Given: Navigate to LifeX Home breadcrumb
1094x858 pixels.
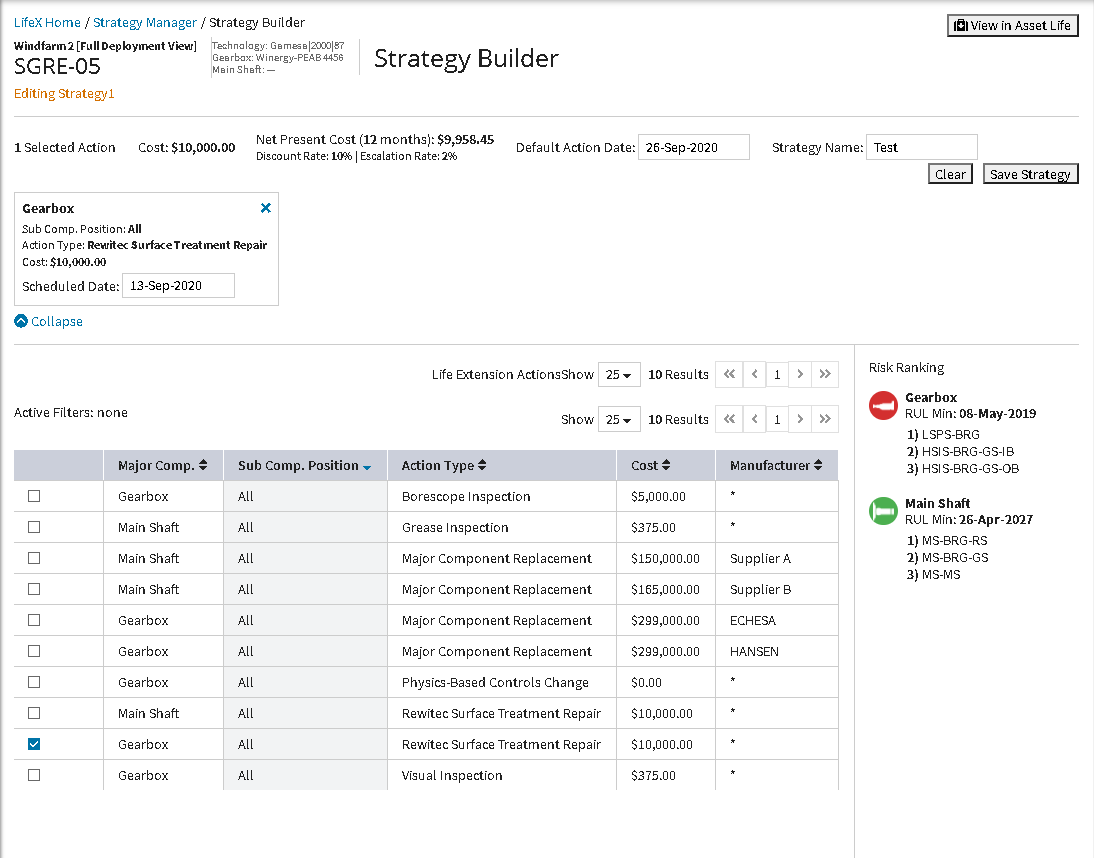Looking at the screenshot, I should (x=47, y=22).
